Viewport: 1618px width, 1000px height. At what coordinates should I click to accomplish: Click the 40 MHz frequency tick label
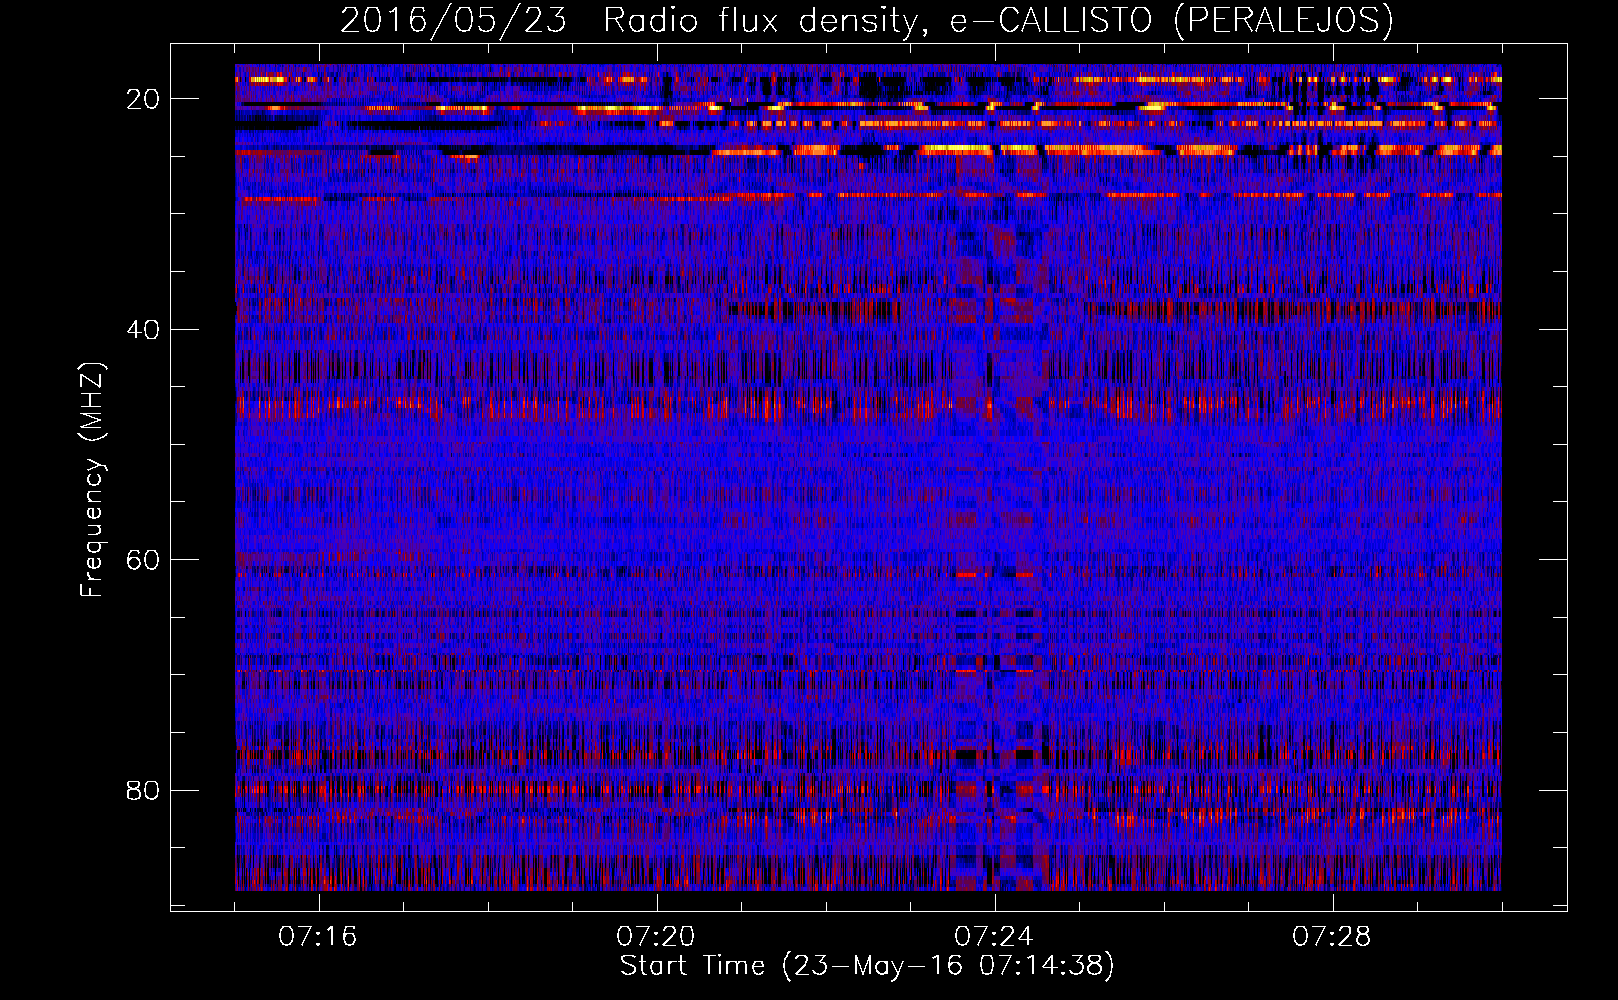tap(143, 330)
